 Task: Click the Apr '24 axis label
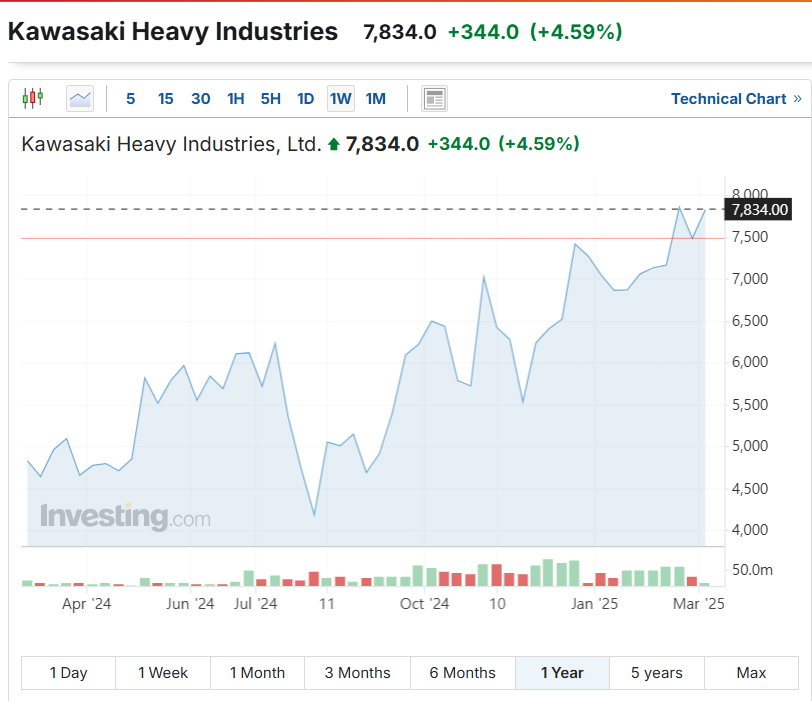point(86,604)
